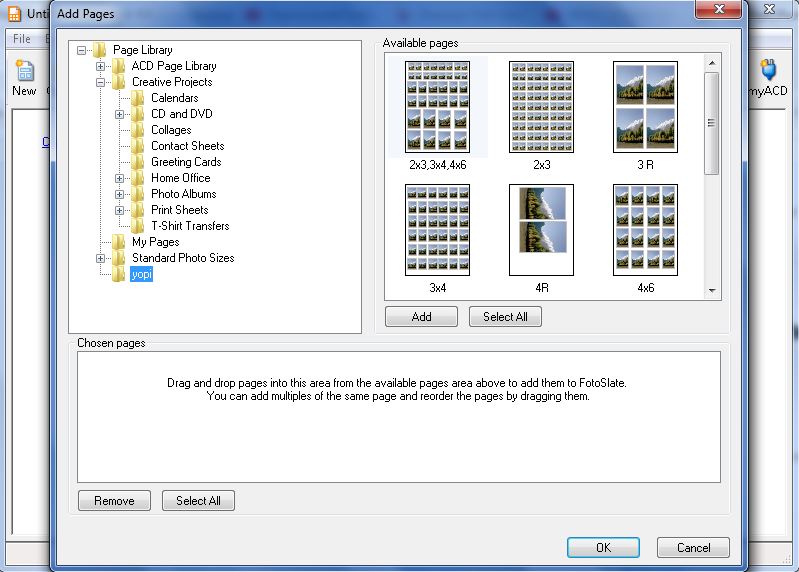
Task: Select Collages in the tree
Action: (171, 130)
